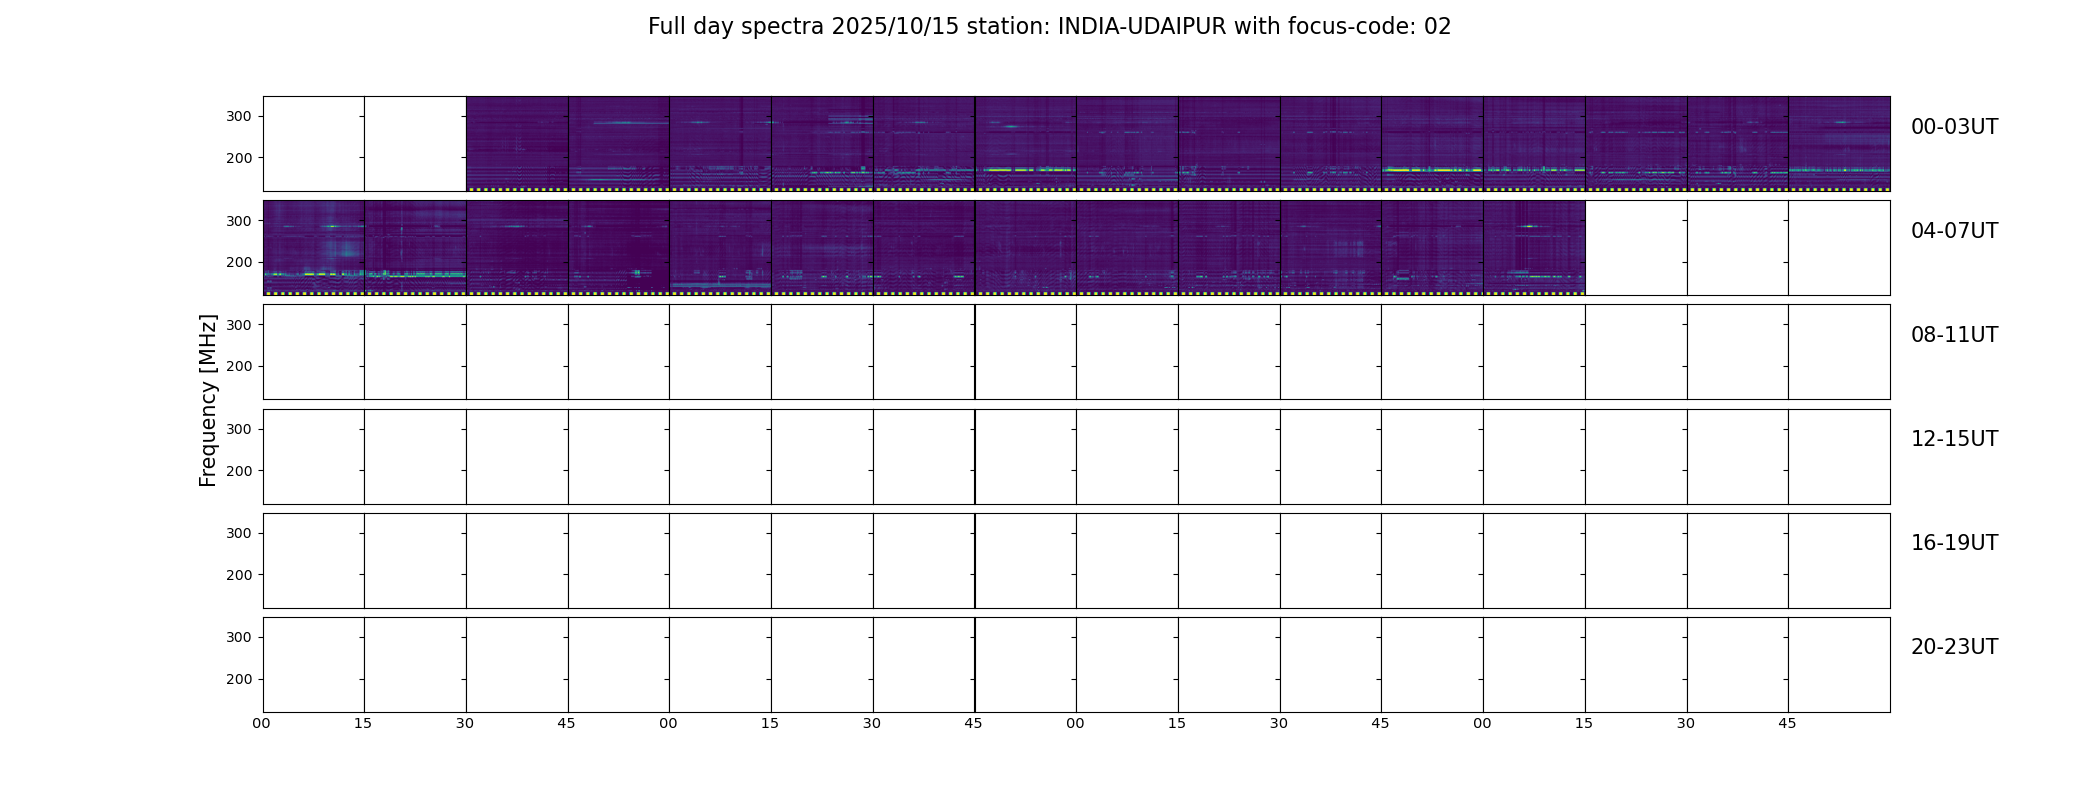Select the 200 tick label of the 12-15UT row
Image resolution: width=2100 pixels, height=800 pixels.
(x=239, y=471)
